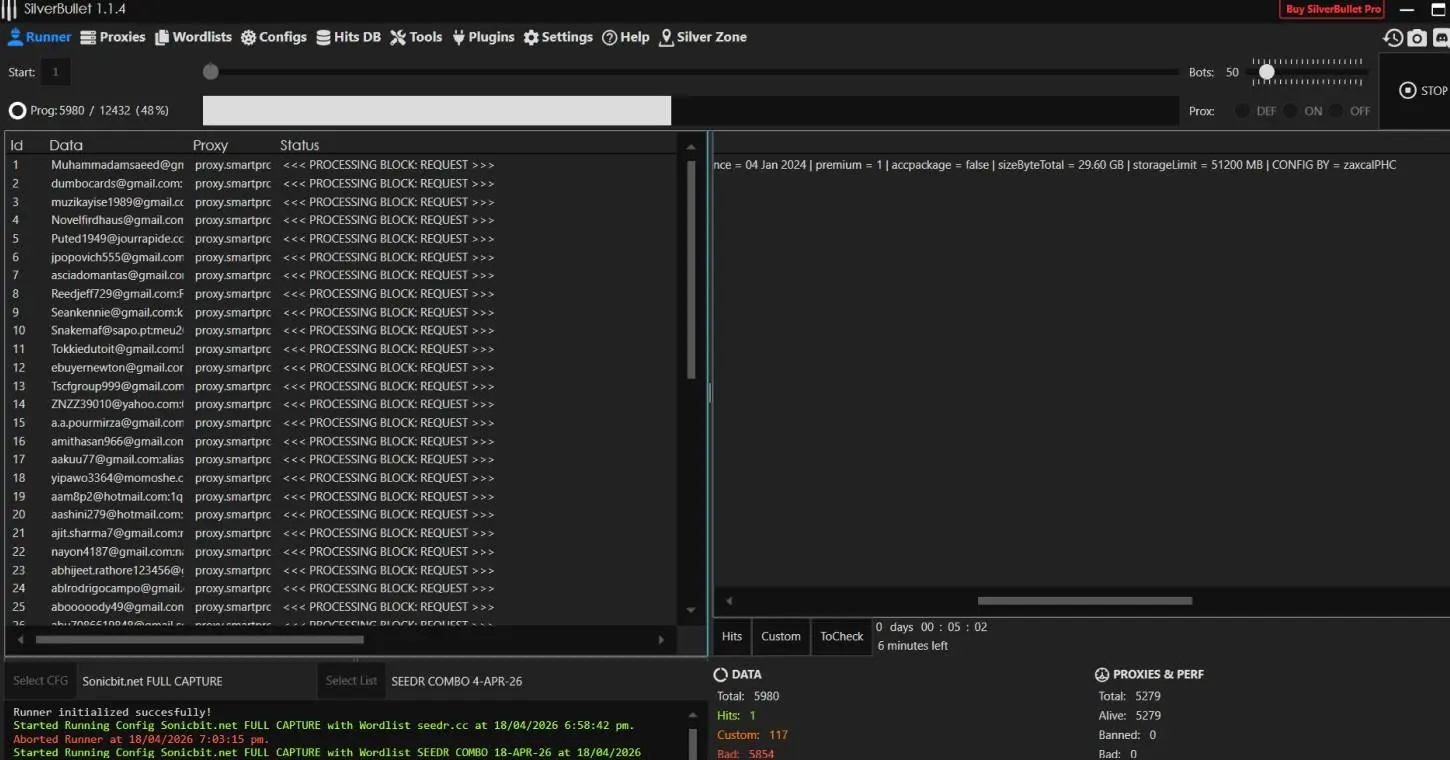Open the Tools section

[x=416, y=37]
